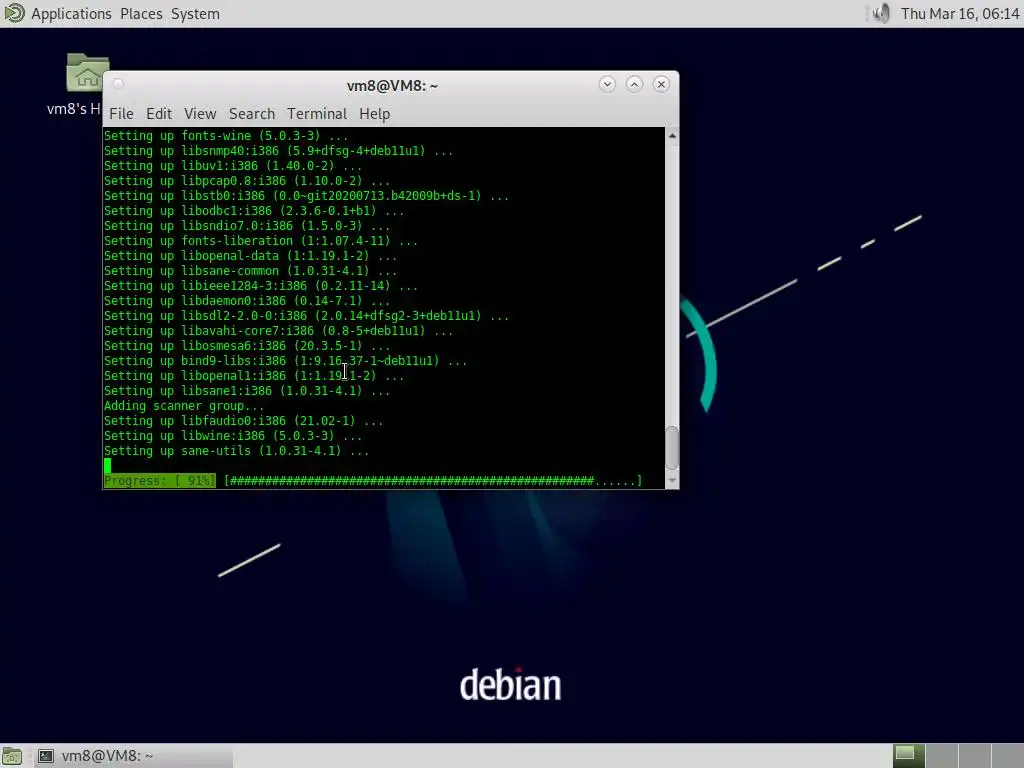This screenshot has height=768, width=1024.
Task: Click the clock showing Thu Mar 16, 06:14
Action: coord(960,14)
